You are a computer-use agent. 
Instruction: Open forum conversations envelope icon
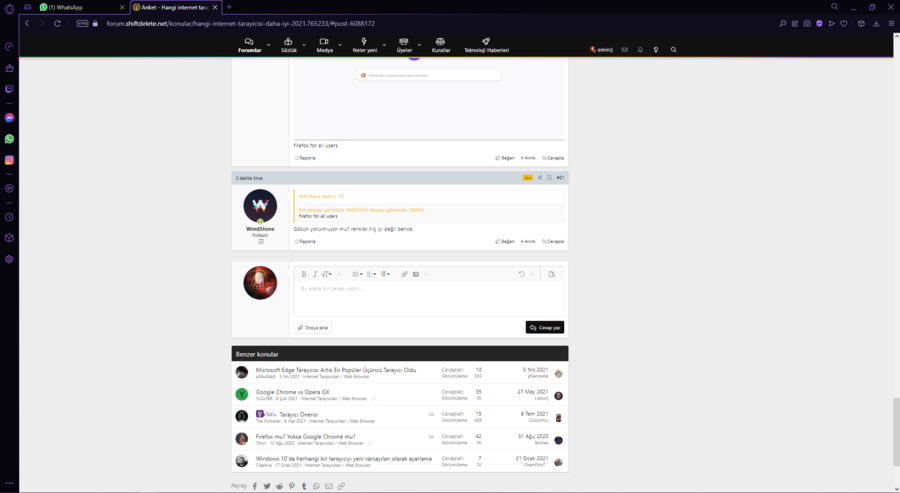tap(624, 50)
